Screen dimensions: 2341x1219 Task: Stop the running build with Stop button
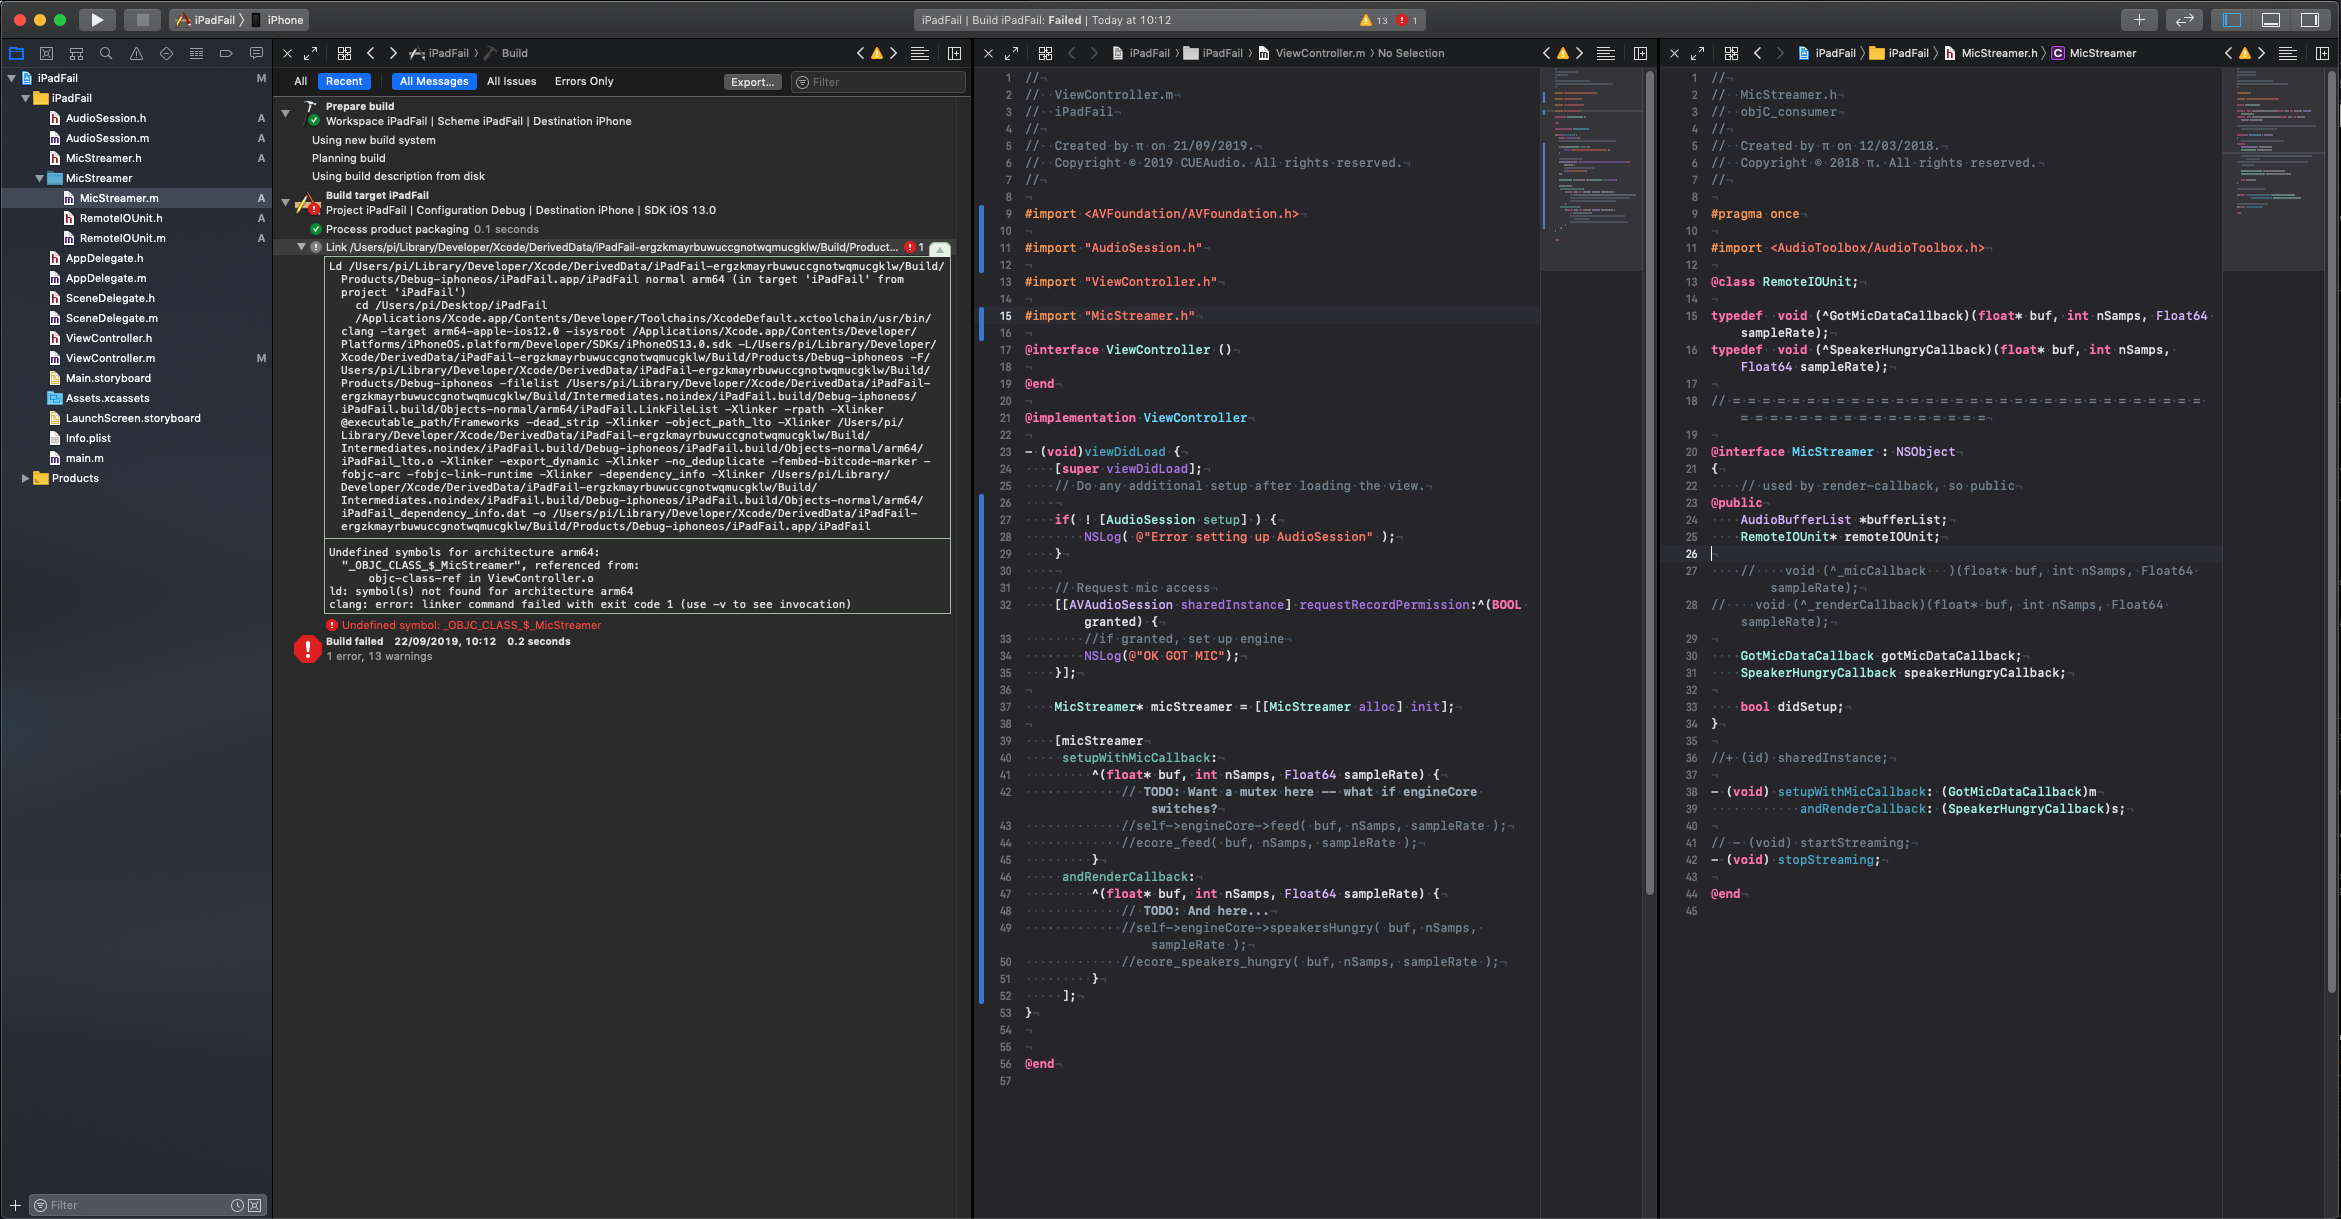pos(142,20)
